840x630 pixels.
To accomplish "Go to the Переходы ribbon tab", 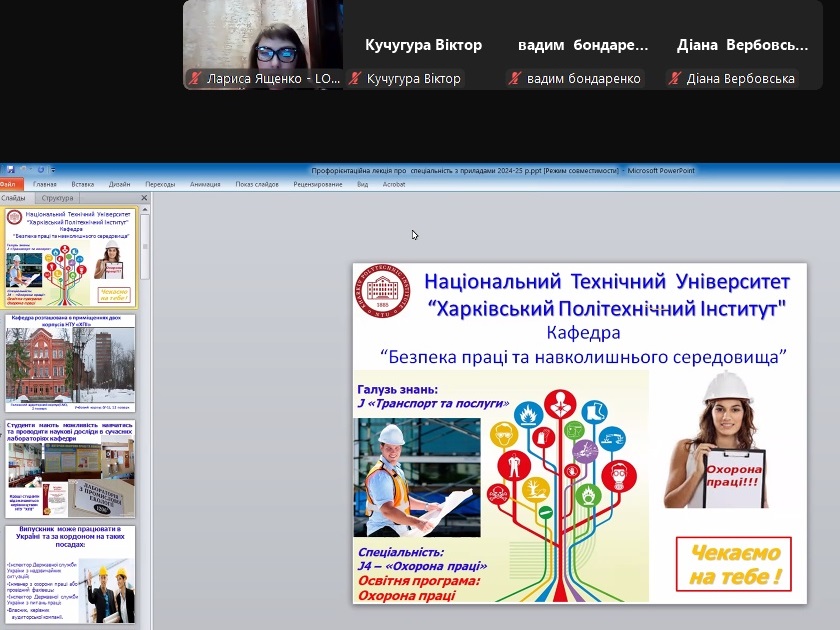I will [x=160, y=184].
